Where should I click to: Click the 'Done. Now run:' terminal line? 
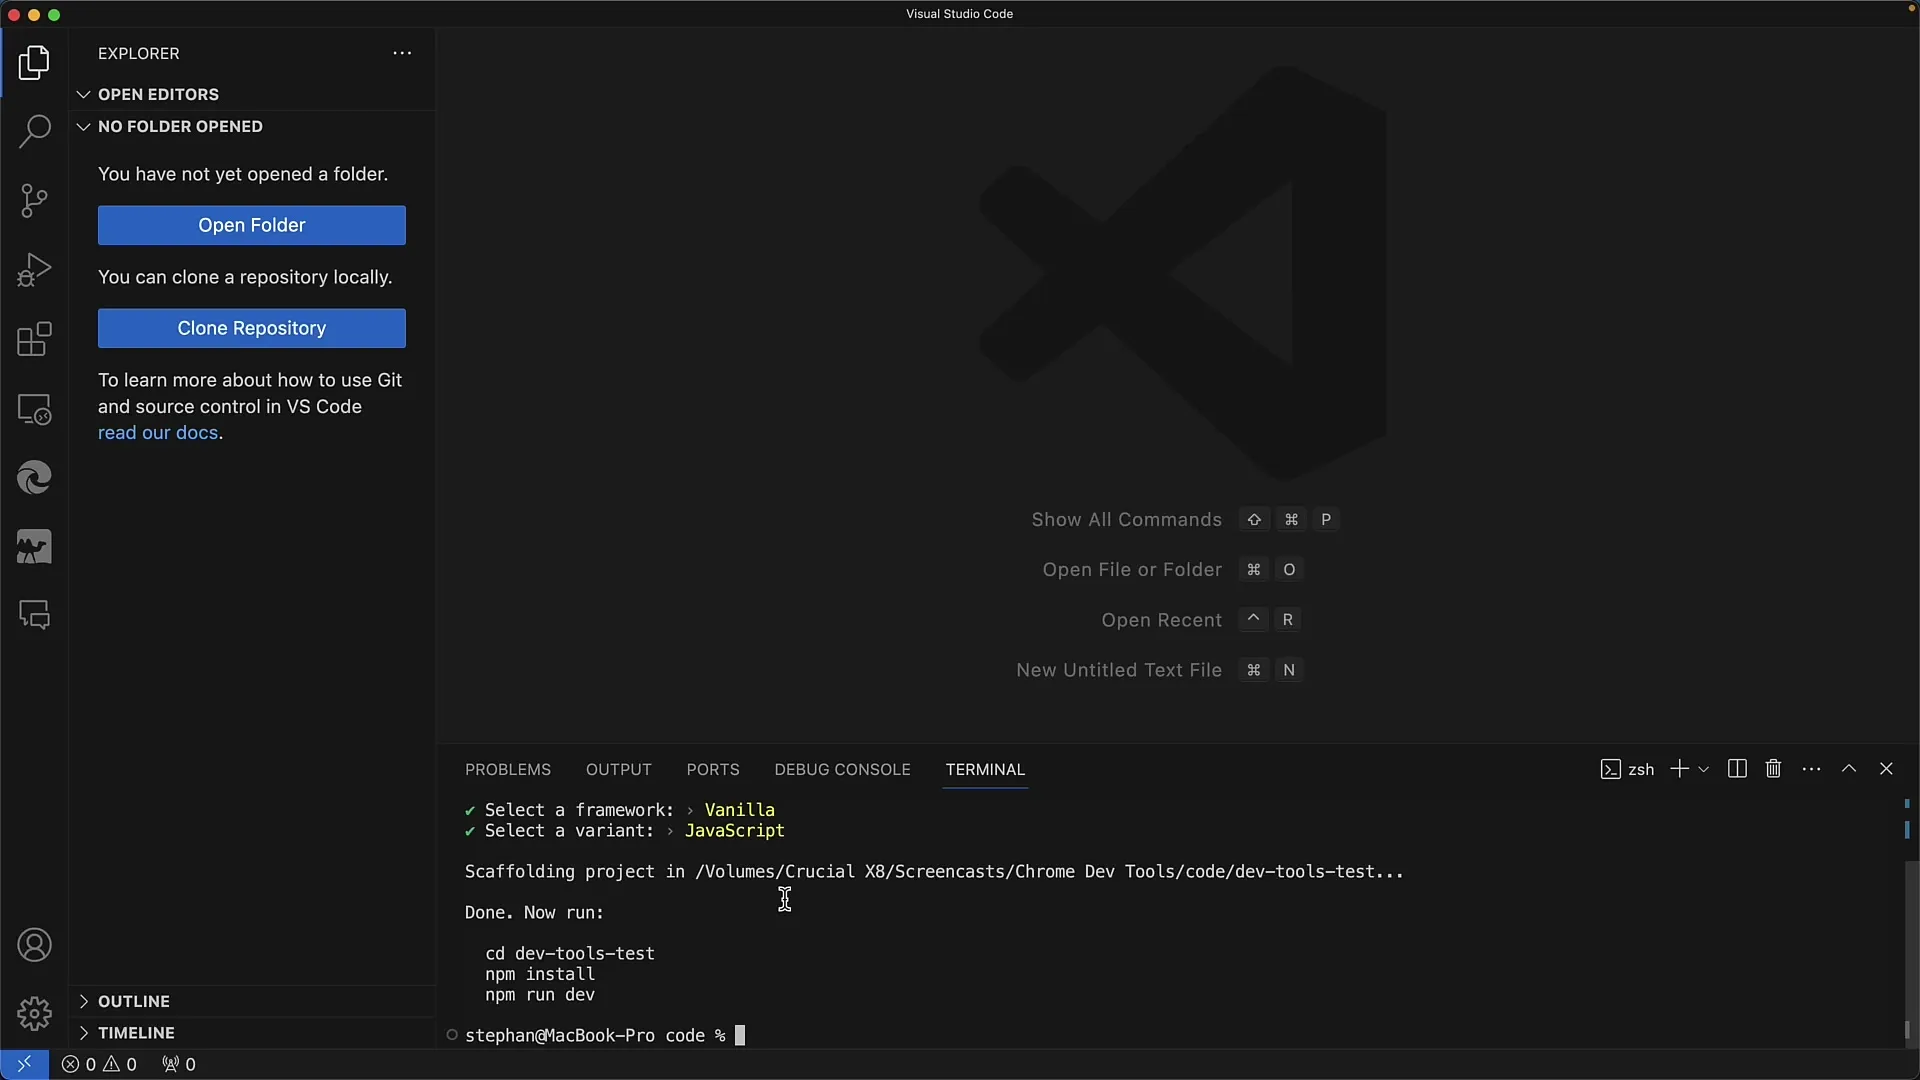coord(534,913)
